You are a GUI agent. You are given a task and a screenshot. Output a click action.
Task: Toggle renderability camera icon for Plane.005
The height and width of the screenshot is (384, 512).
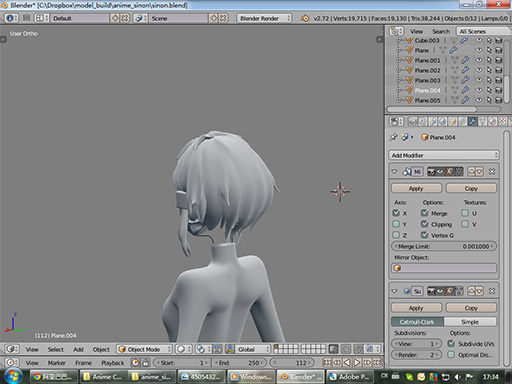(499, 100)
